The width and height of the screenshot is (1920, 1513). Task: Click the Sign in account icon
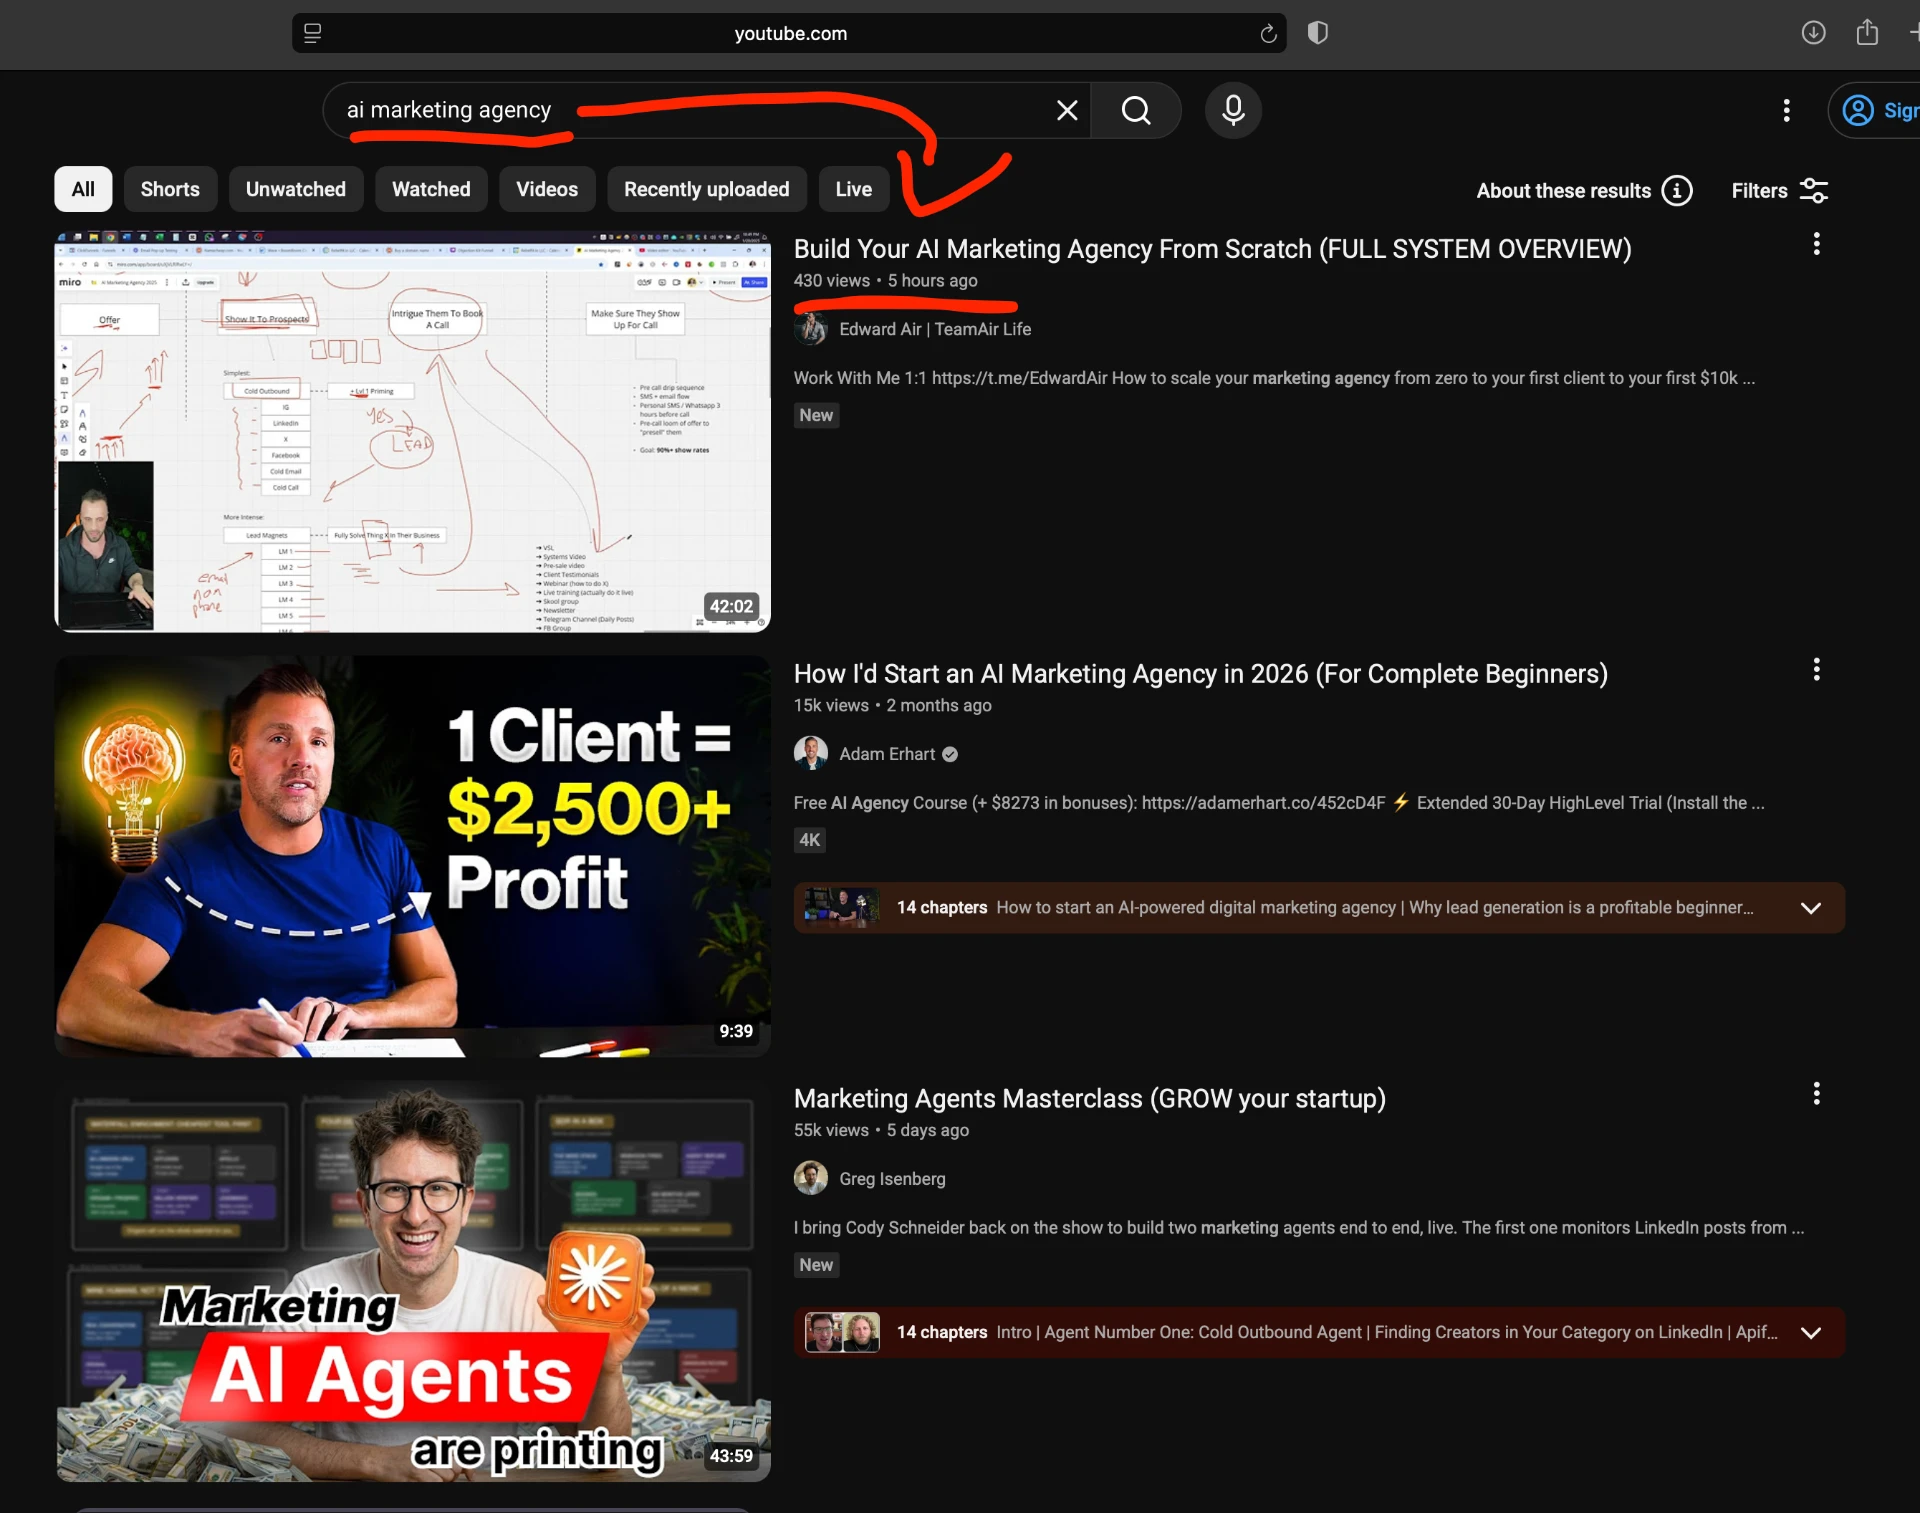(x=1858, y=110)
